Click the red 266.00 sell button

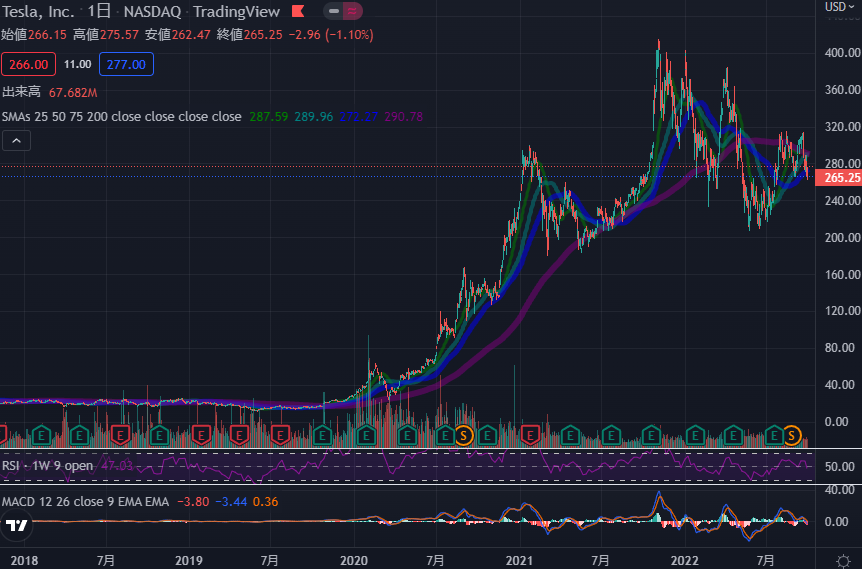click(29, 64)
